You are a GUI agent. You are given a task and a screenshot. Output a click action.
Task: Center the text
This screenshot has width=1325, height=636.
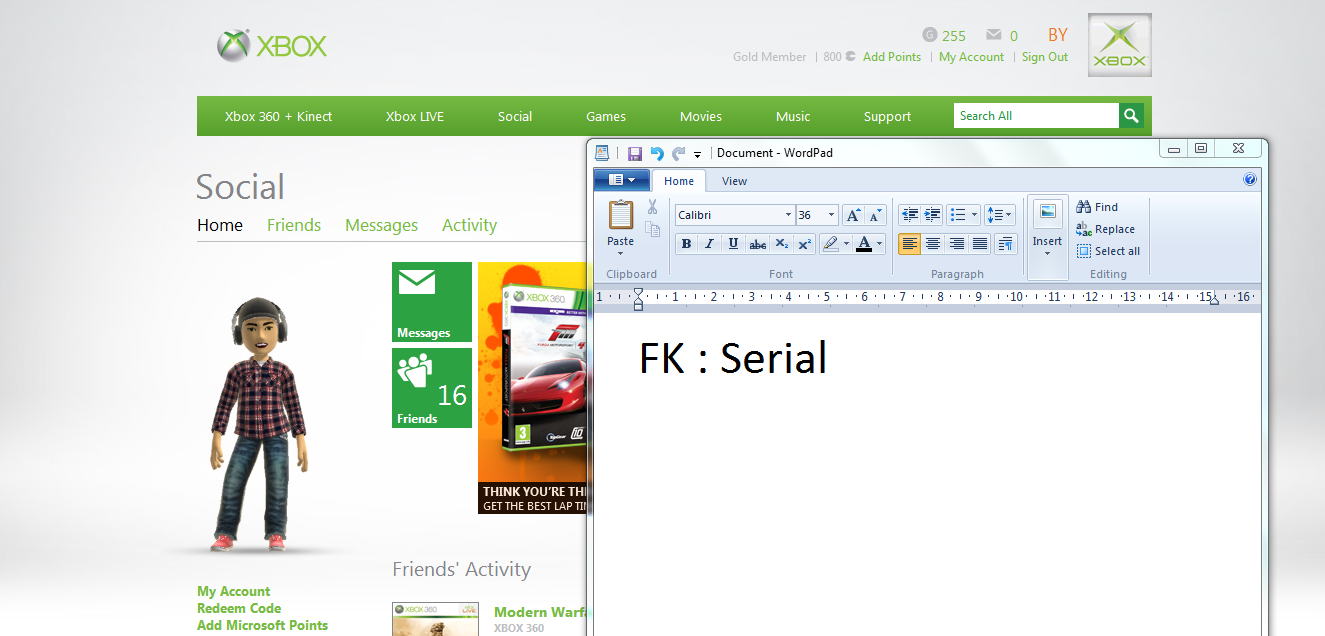pyautogui.click(x=933, y=243)
